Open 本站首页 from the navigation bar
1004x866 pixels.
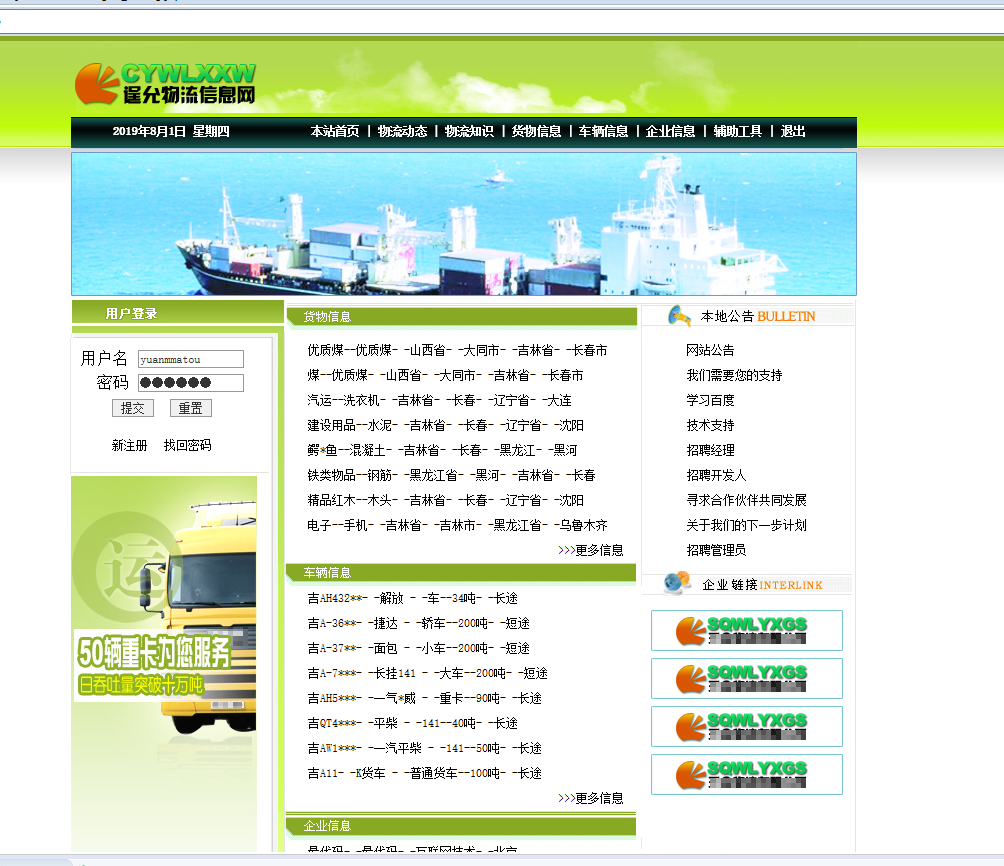click(x=335, y=131)
